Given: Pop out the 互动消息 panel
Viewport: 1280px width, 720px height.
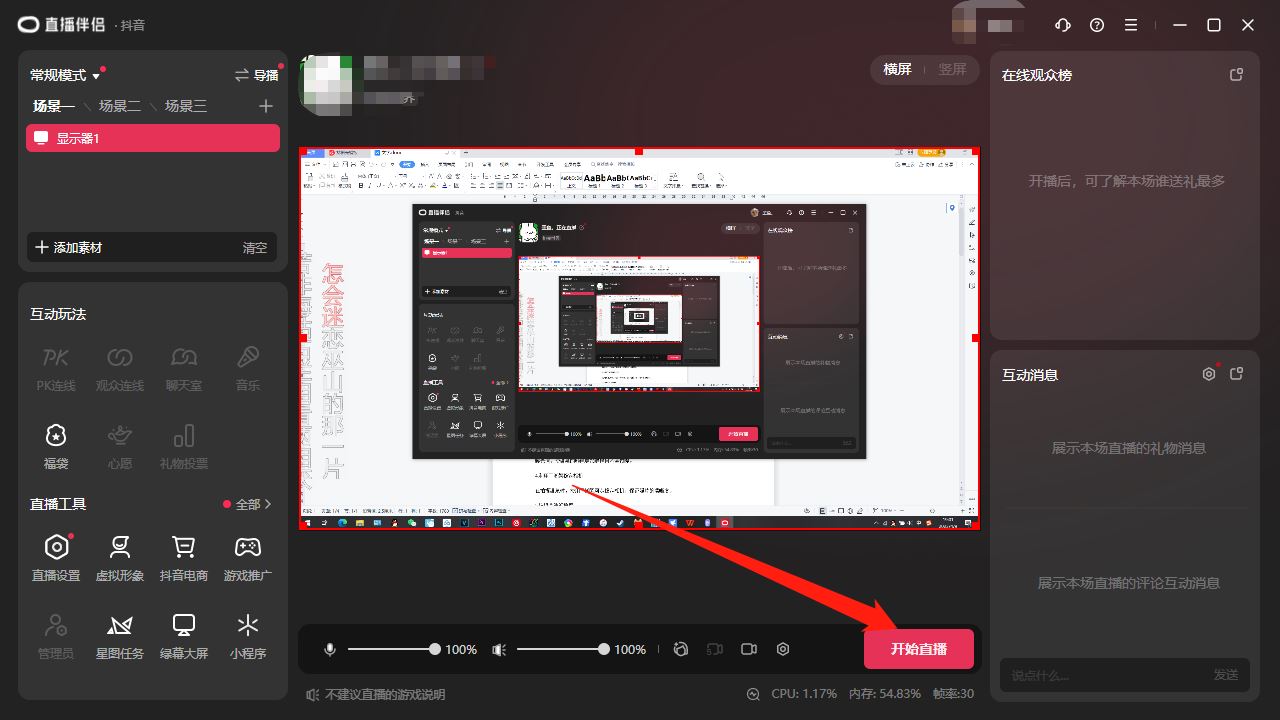Looking at the screenshot, I should coord(1236,374).
